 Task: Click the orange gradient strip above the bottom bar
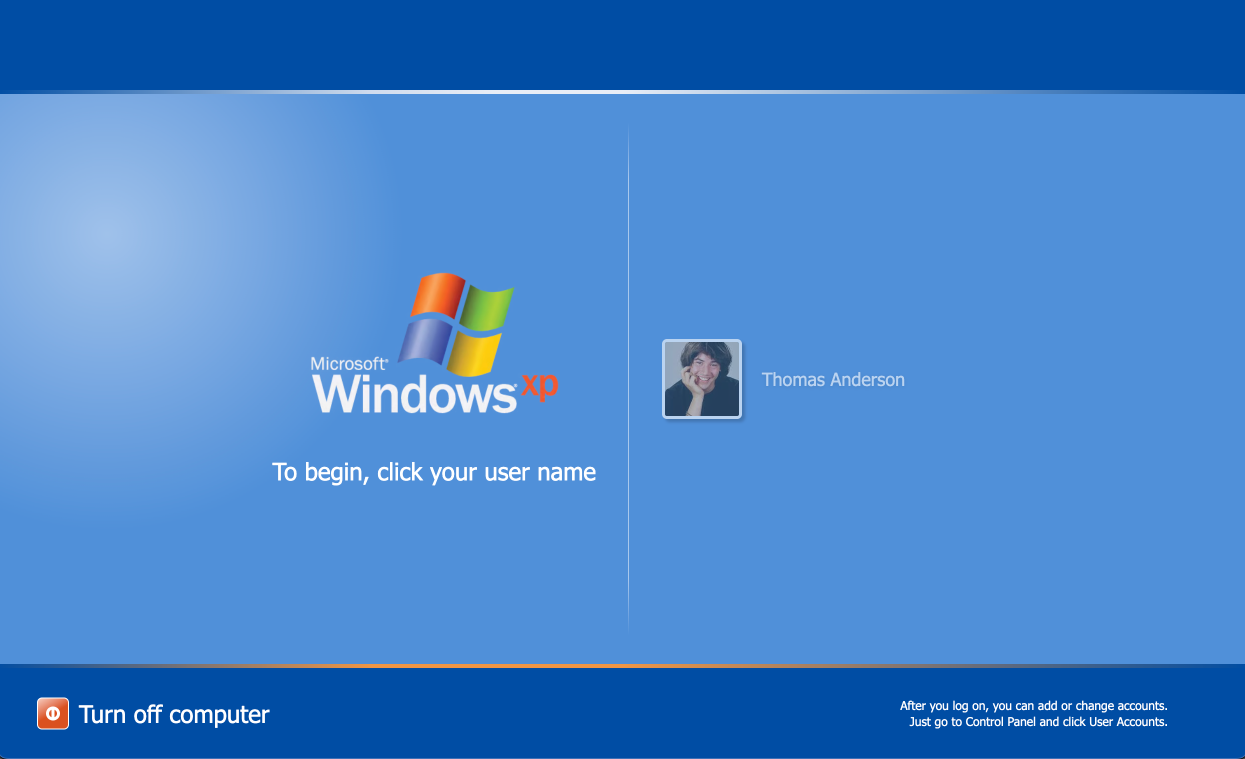tap(622, 666)
